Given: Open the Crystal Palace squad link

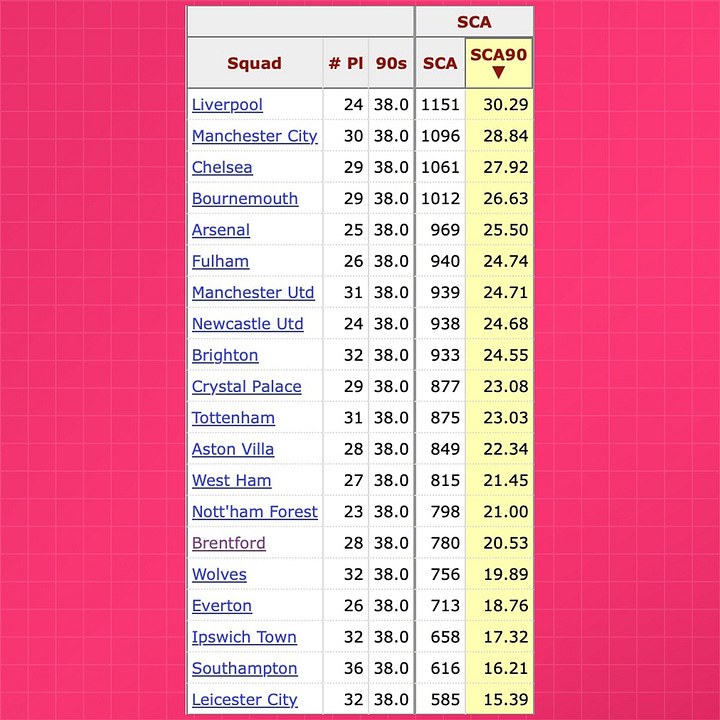Looking at the screenshot, I should tap(247, 386).
